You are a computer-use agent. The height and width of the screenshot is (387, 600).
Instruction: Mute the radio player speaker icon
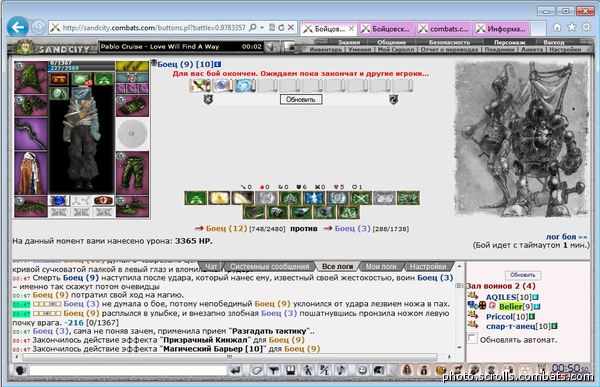[271, 47]
